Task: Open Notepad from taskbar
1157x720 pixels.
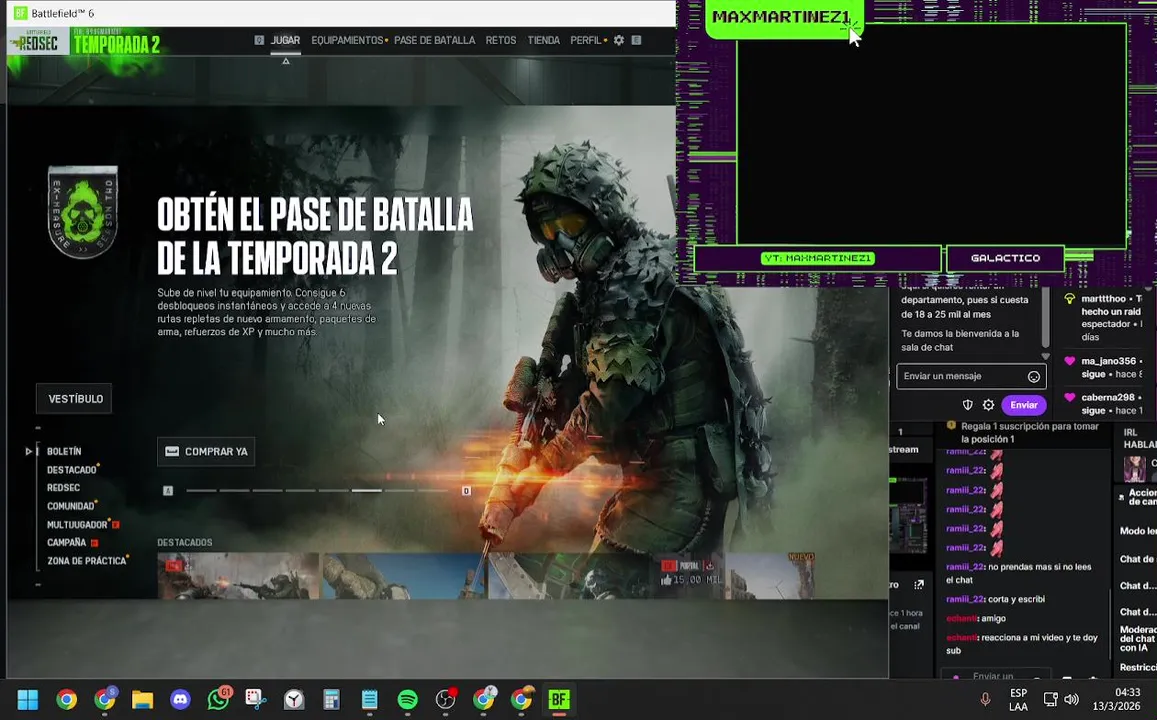Action: pos(370,699)
